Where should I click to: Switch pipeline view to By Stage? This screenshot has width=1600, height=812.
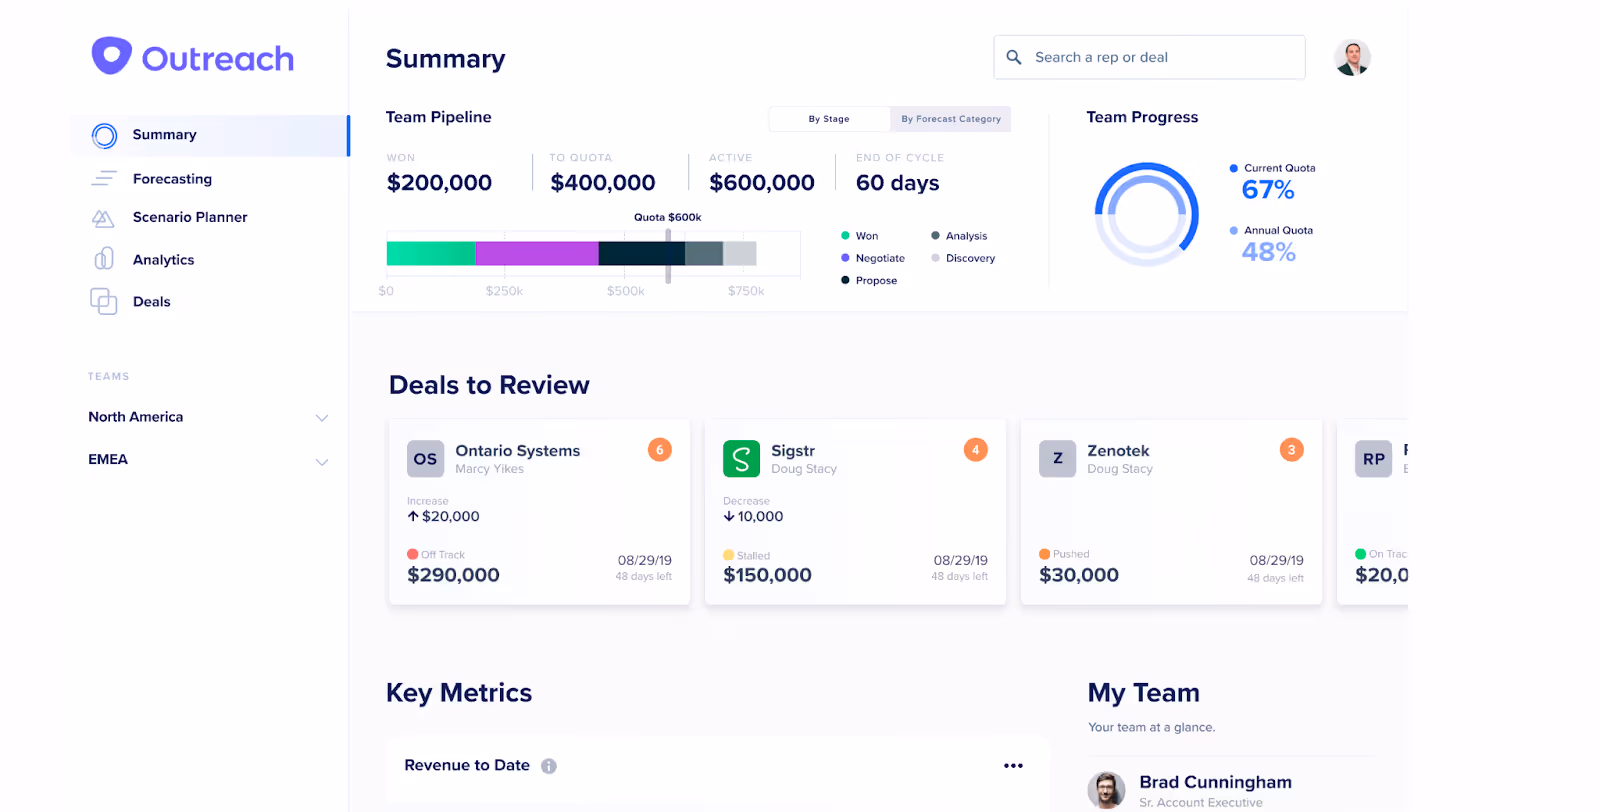(x=829, y=119)
